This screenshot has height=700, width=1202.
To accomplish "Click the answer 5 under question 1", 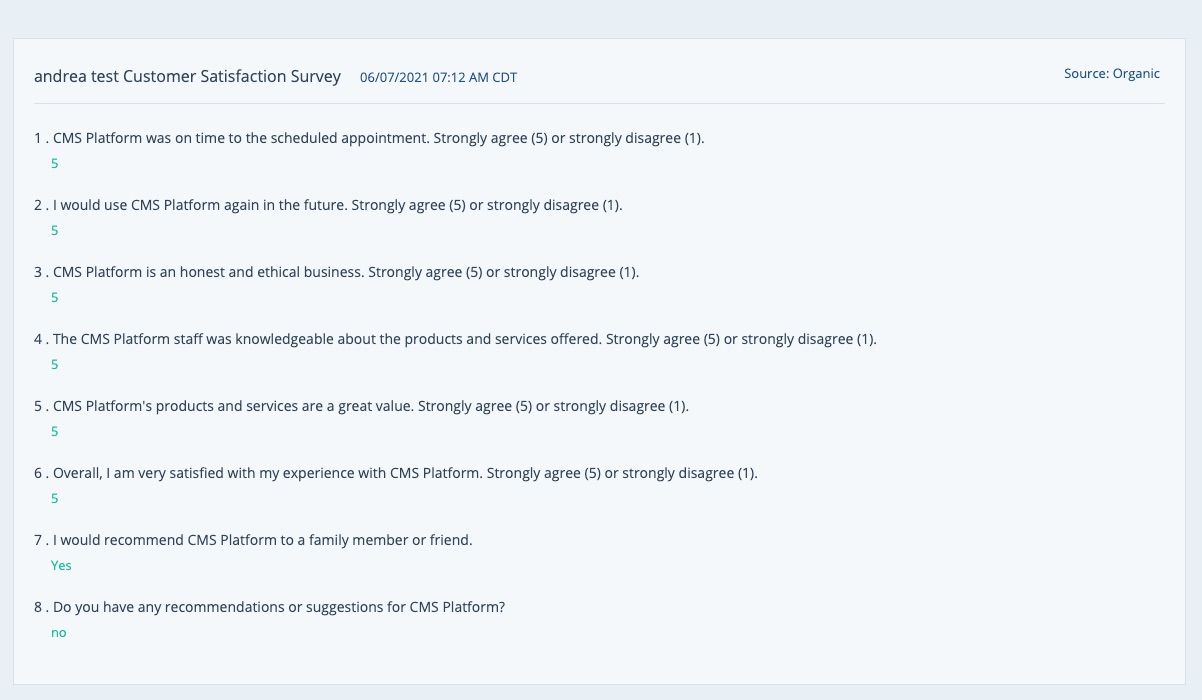I will 55,163.
